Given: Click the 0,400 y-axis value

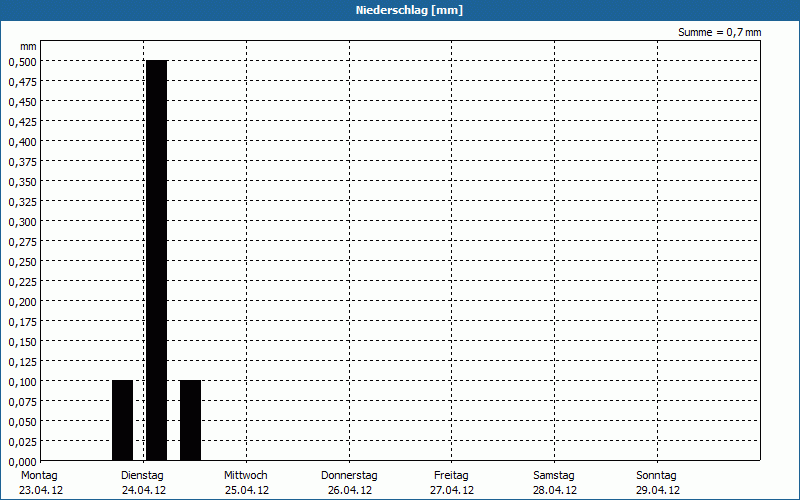Looking at the screenshot, I should [22, 142].
